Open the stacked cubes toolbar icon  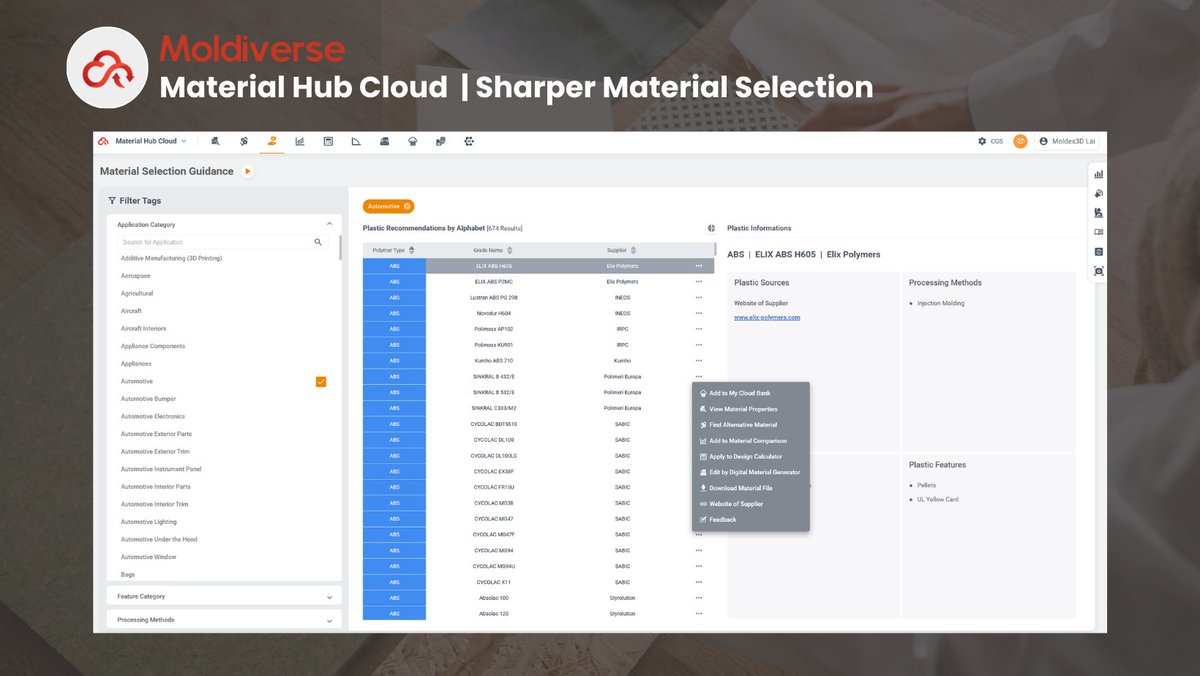point(441,141)
